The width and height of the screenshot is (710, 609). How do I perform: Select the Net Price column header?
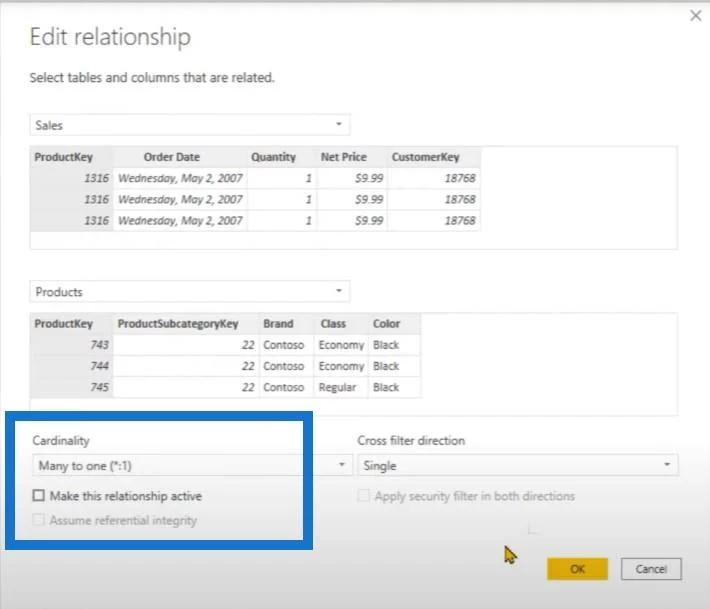352,157
